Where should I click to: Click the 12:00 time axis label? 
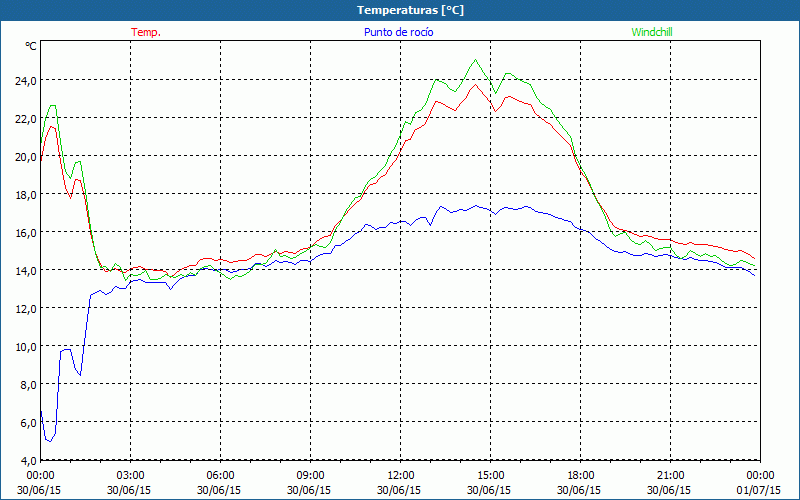[x=401, y=476]
